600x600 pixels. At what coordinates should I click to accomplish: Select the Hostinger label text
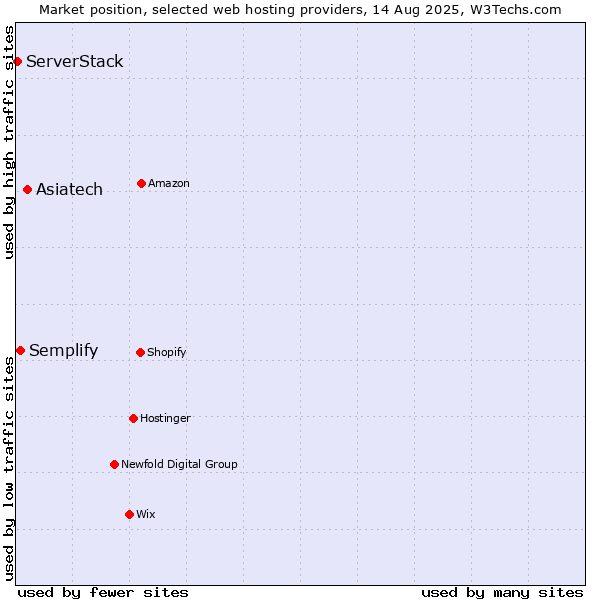tap(165, 418)
